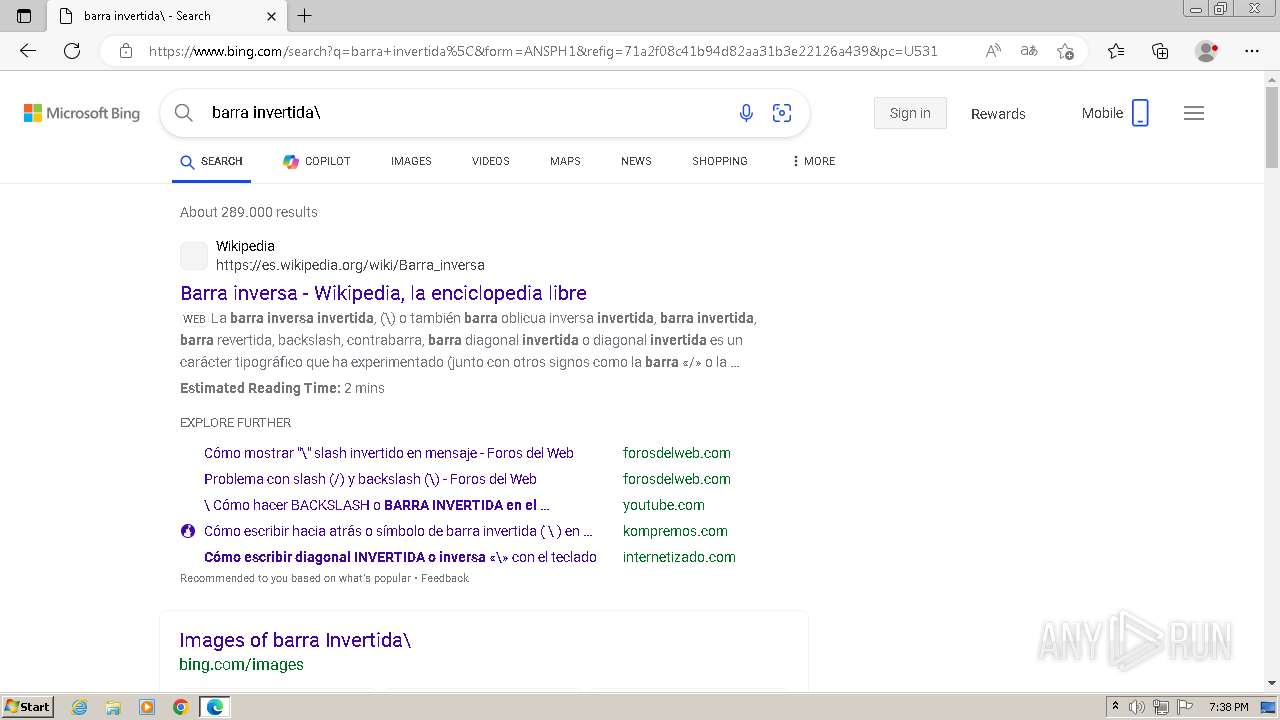Focus the Bing search box text
This screenshot has width=1280, height=720.
tap(266, 113)
